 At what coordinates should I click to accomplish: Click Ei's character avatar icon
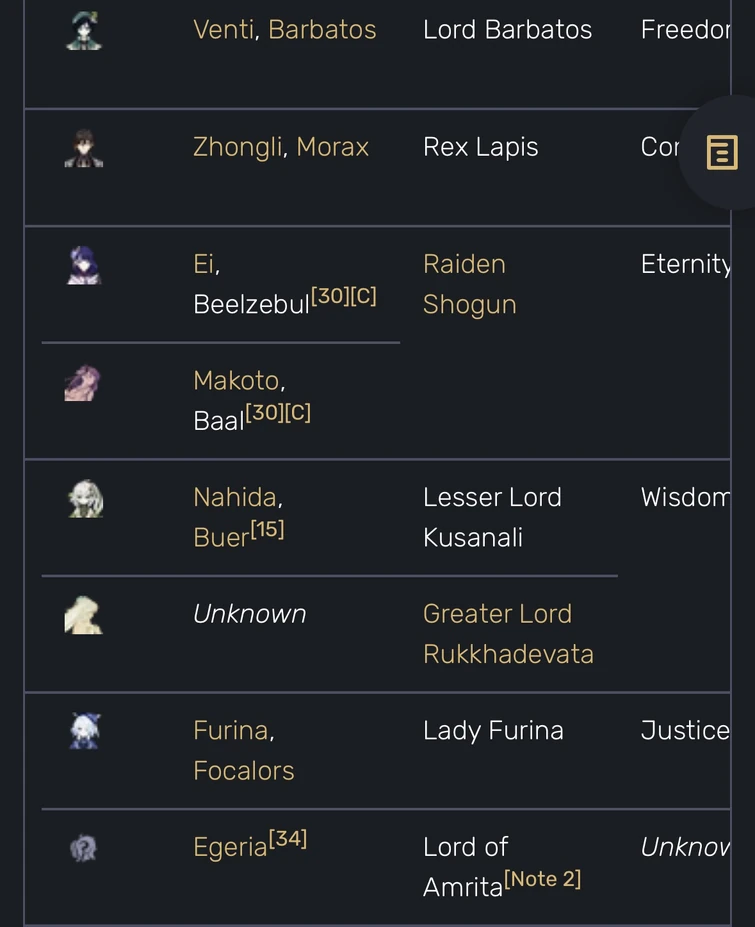tap(85, 263)
